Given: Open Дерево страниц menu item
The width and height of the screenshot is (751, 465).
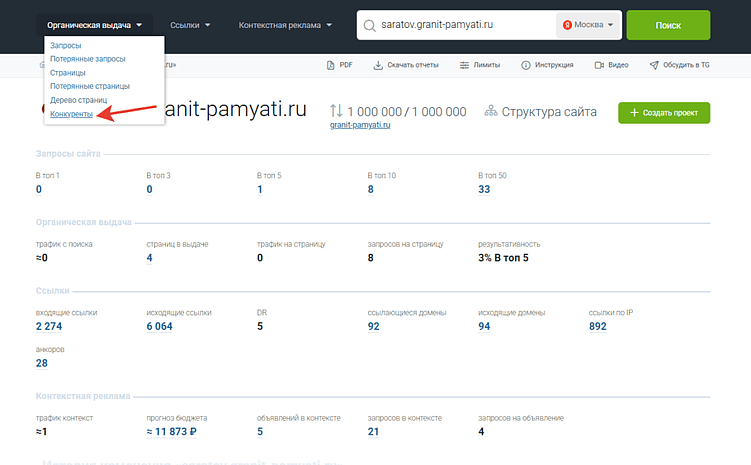Looking at the screenshot, I should [79, 100].
